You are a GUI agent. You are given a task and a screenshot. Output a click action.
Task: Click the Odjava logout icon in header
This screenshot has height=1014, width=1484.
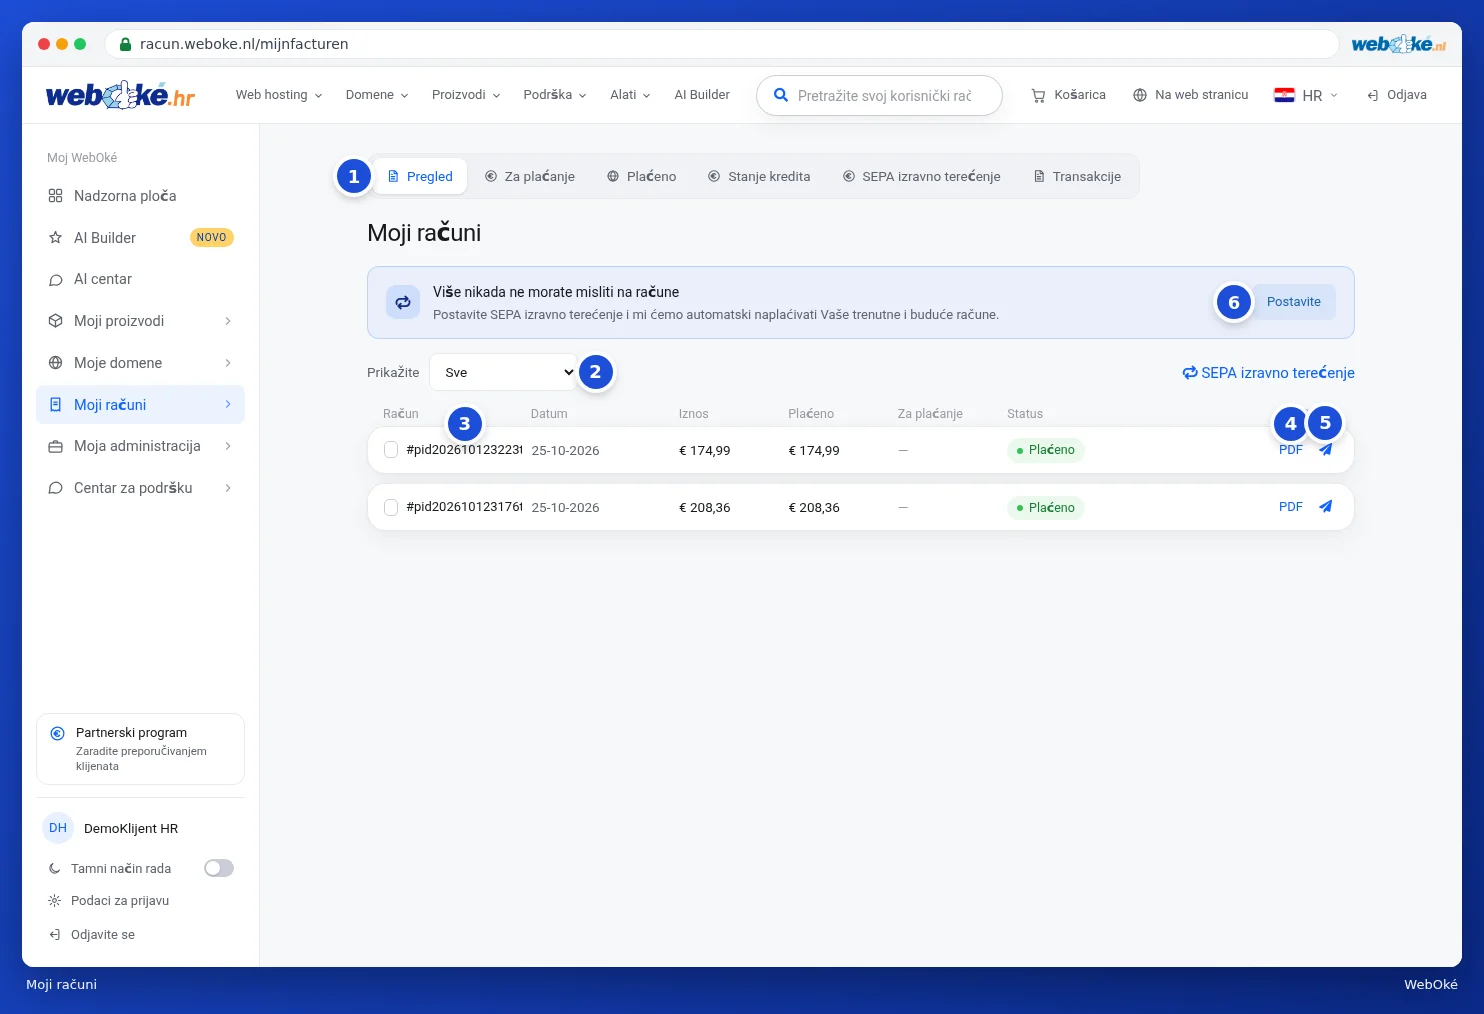pos(1373,95)
